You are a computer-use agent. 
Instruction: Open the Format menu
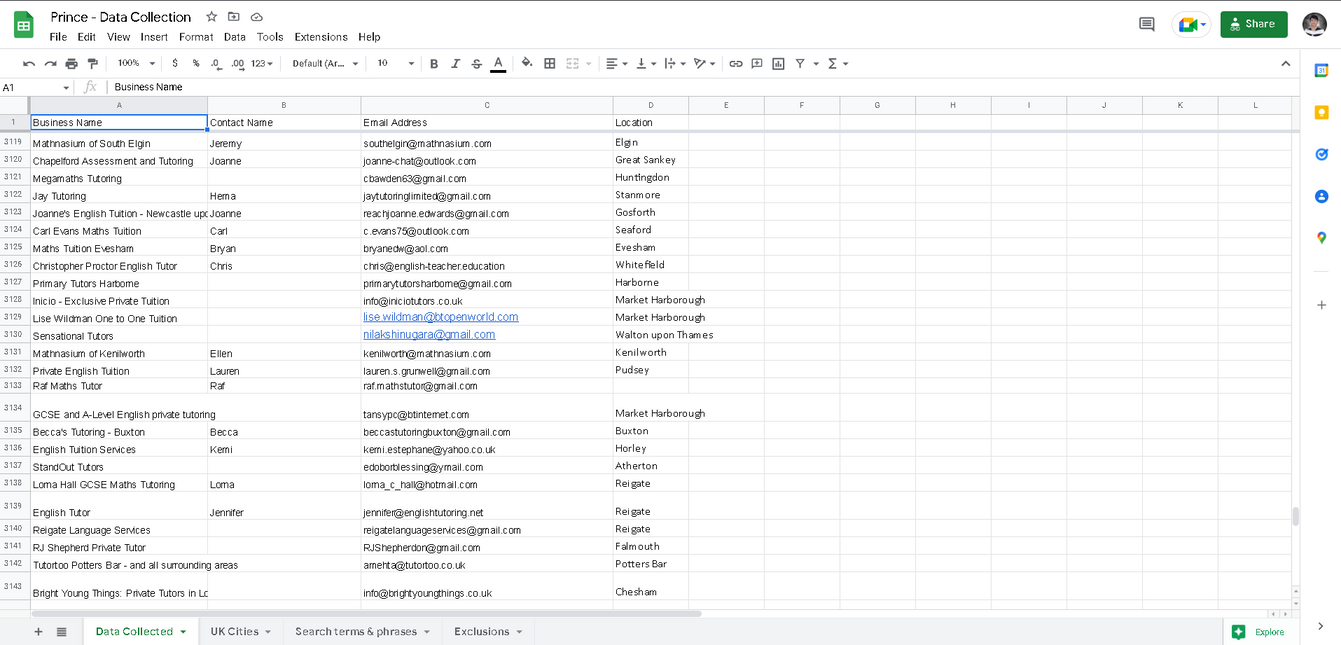pos(196,37)
